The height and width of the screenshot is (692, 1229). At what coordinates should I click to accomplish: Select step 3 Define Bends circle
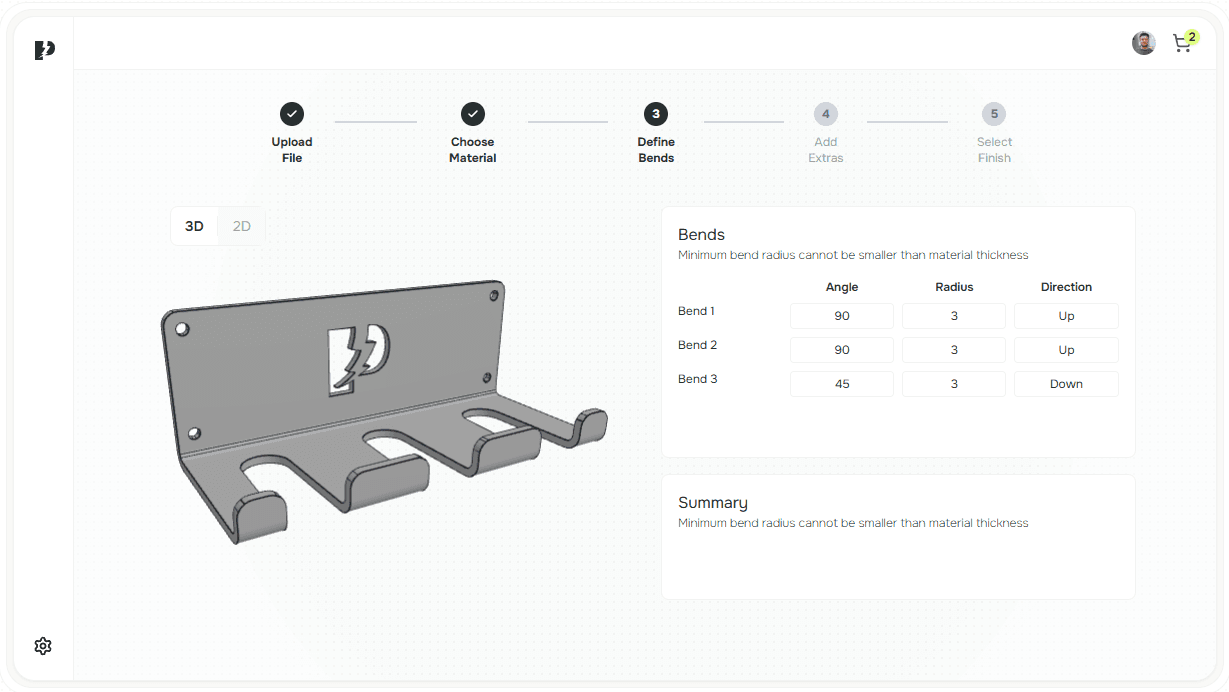coord(655,114)
